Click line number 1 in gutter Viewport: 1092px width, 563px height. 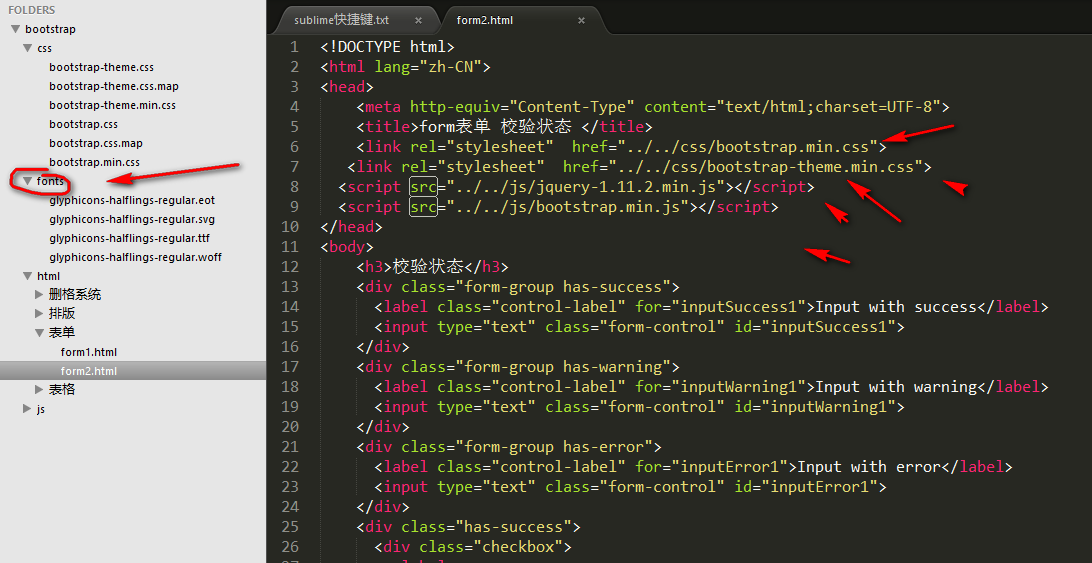click(295, 47)
